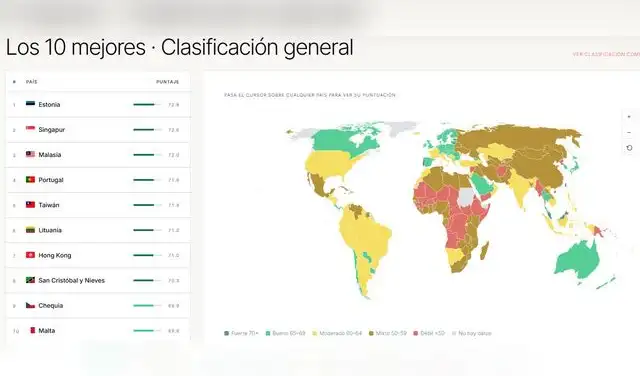Click Hong Kong's score progress bar
Screen dimensions: 640x376
147,255
